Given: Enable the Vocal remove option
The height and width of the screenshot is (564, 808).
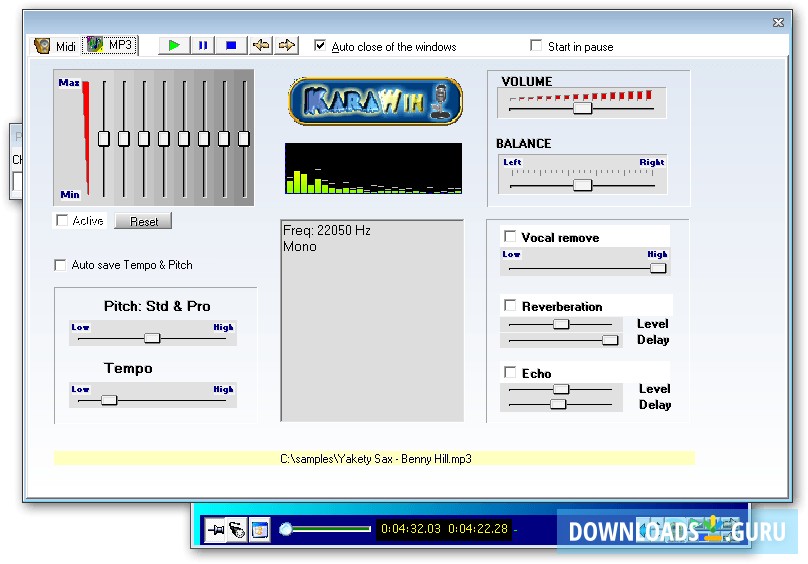Looking at the screenshot, I should click(511, 237).
